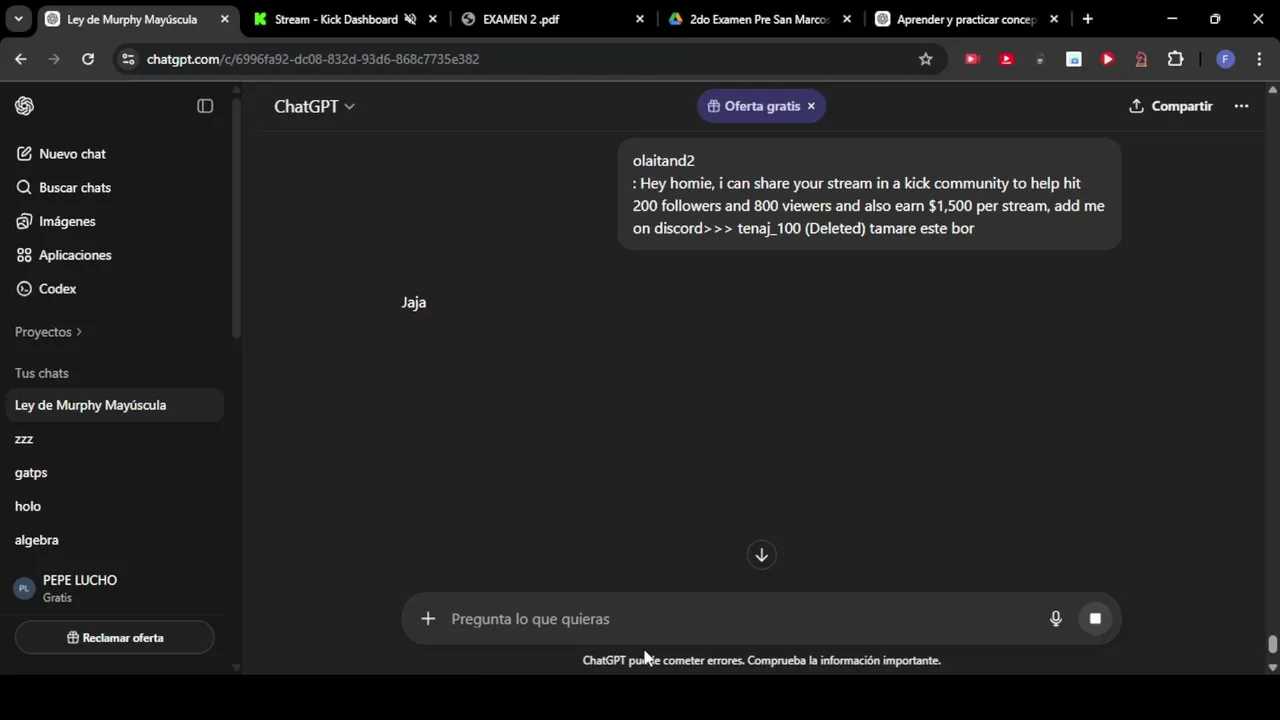Open the tab search dropdown arrow
Screen dimensions: 1280x720
(18, 19)
